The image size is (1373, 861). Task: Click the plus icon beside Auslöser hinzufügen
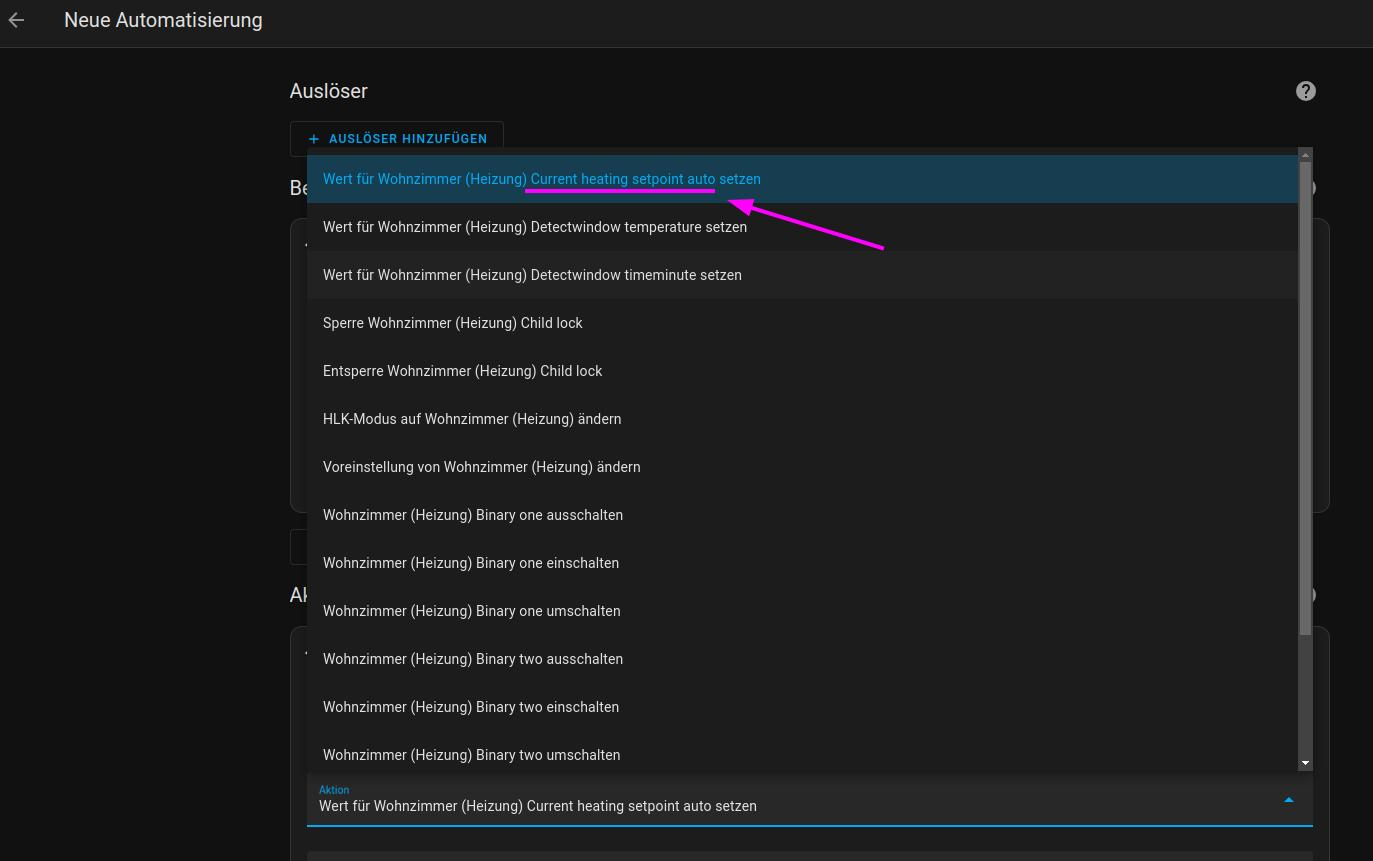click(x=313, y=138)
